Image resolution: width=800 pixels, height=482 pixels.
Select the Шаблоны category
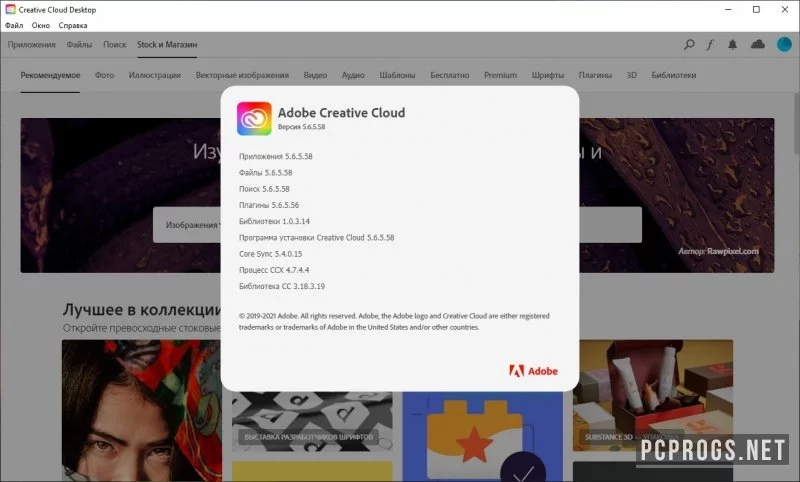(x=397, y=75)
